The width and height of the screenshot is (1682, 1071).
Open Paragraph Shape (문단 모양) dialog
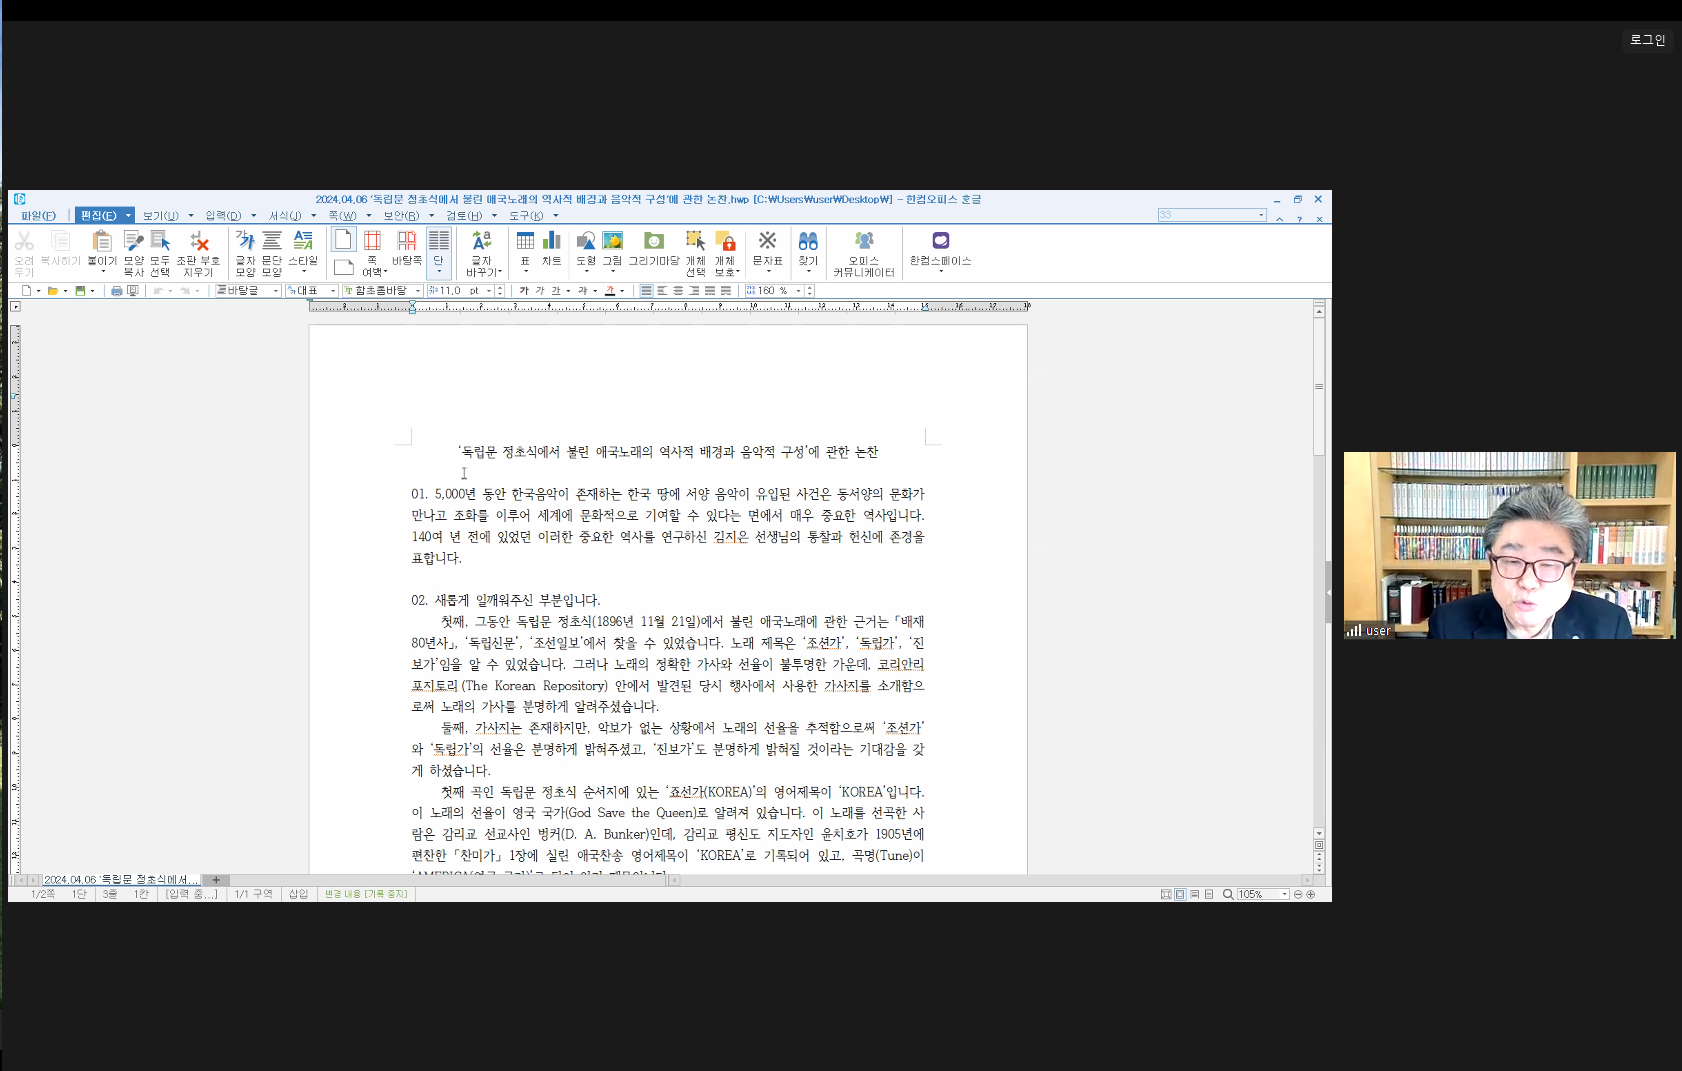(x=272, y=241)
